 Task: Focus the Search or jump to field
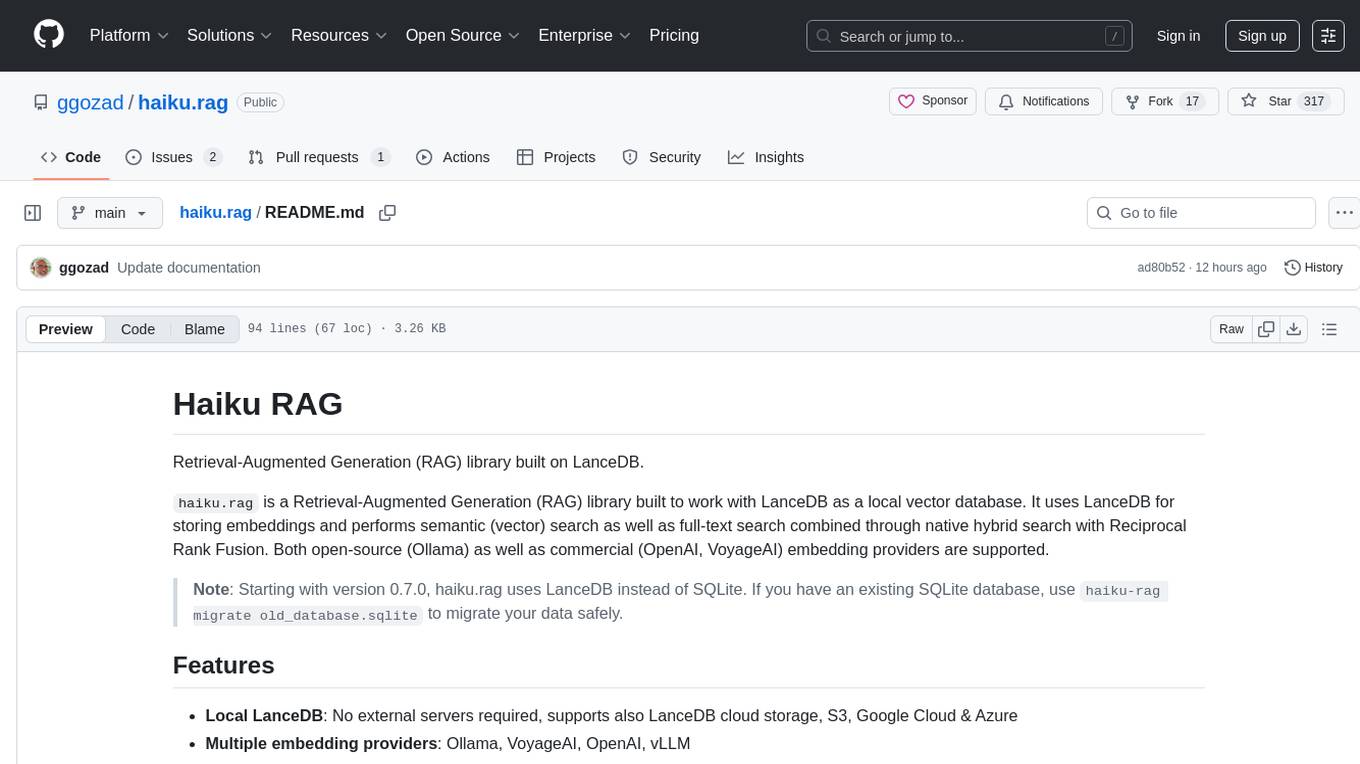[x=969, y=36]
